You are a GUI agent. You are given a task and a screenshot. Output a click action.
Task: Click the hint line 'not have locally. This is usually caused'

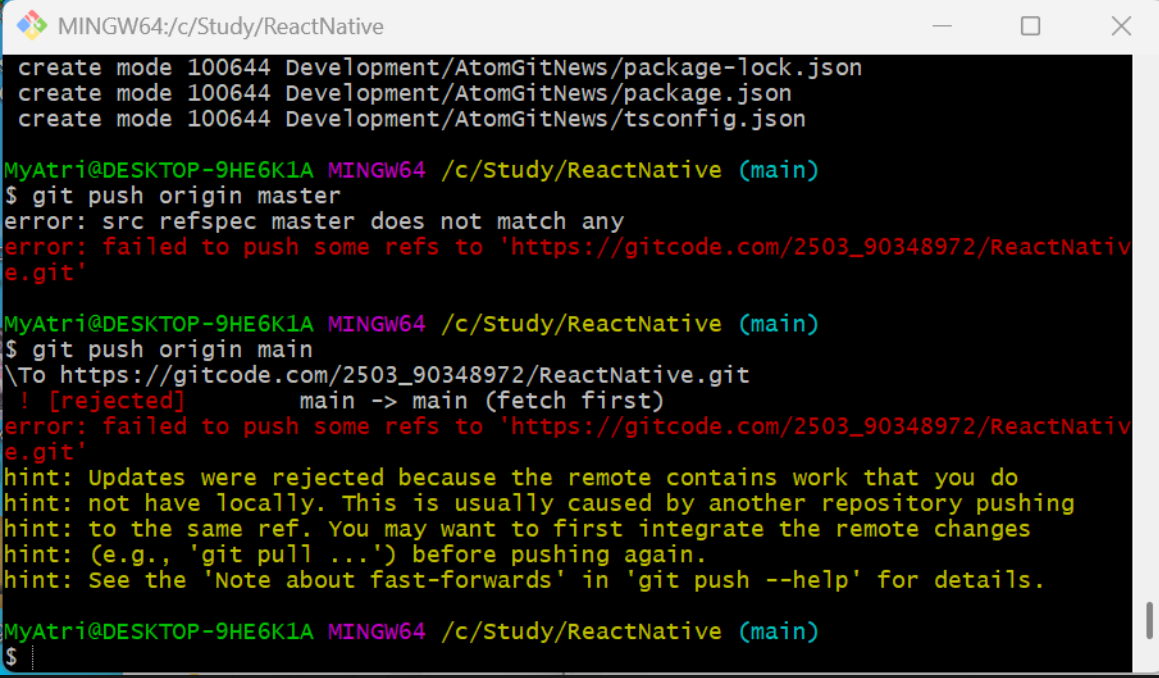coord(539,504)
